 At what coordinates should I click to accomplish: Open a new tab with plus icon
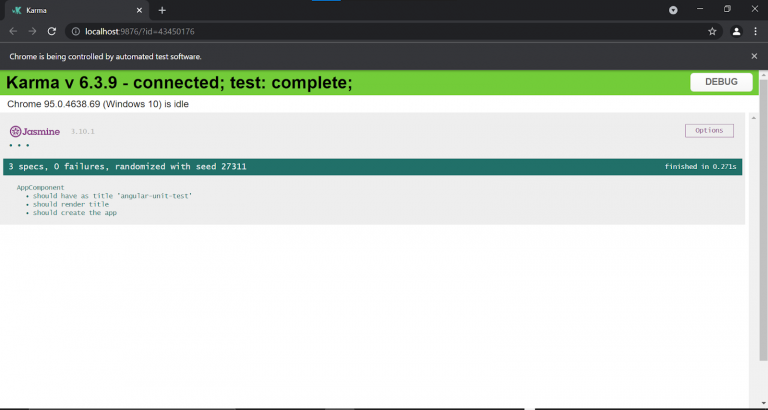pyautogui.click(x=162, y=10)
